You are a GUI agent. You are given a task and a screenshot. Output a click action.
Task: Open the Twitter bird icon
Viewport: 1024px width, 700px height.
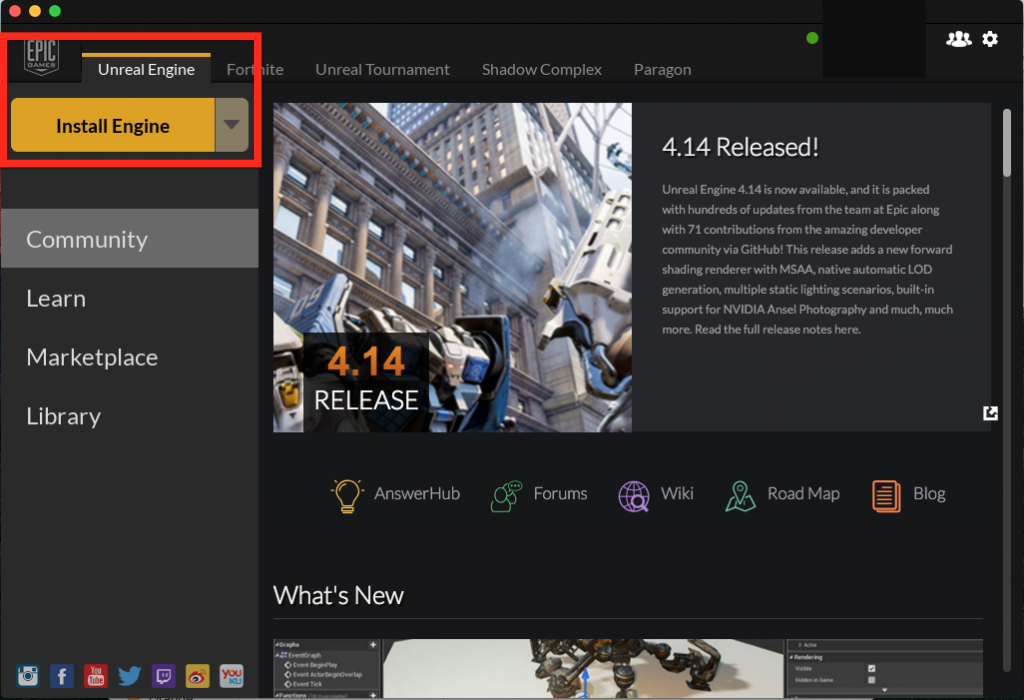[130, 675]
